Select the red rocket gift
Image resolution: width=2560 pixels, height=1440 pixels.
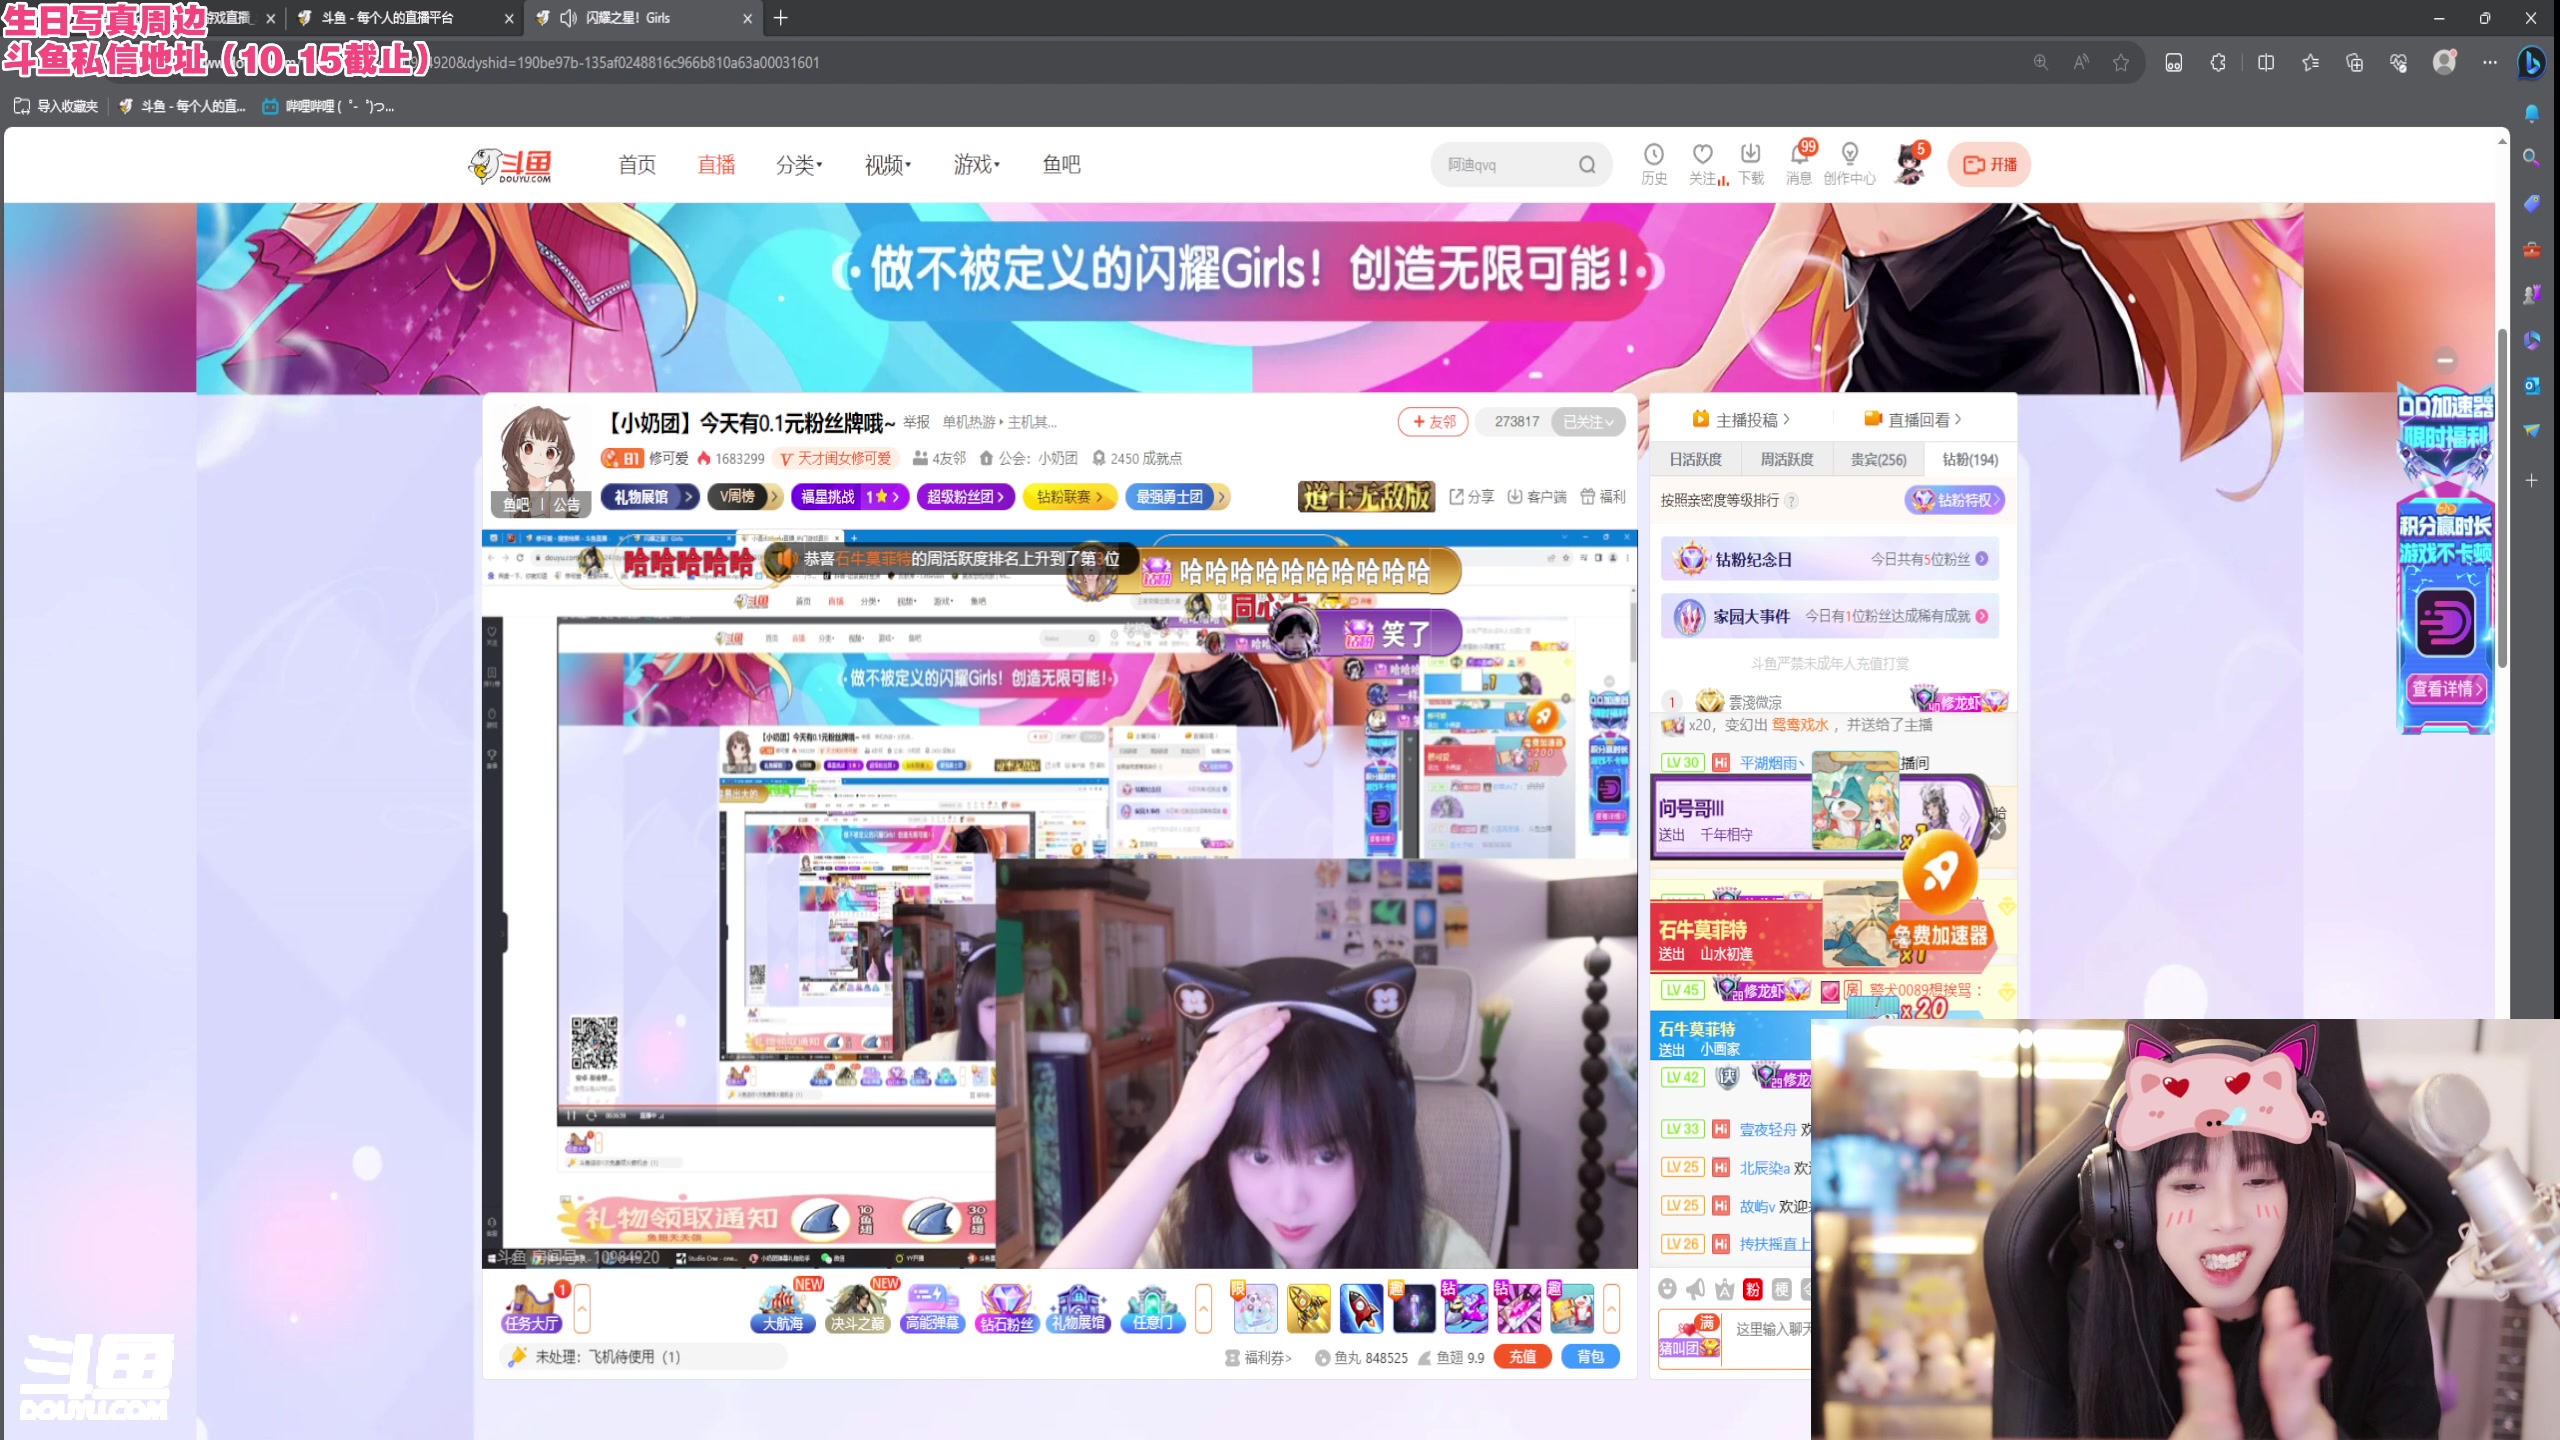click(x=1361, y=1309)
